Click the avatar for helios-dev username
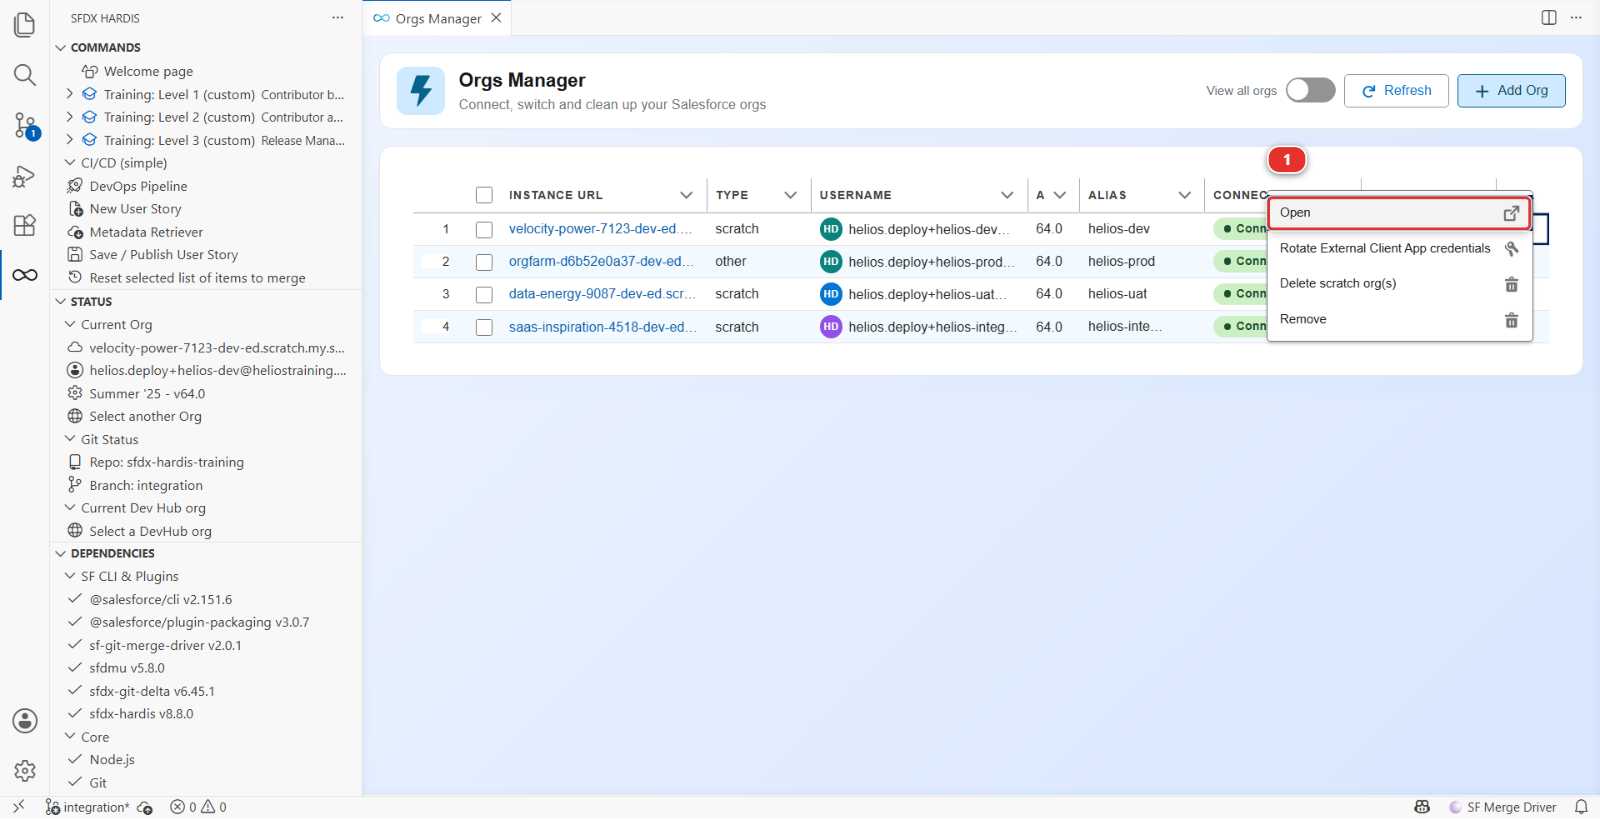 point(831,229)
